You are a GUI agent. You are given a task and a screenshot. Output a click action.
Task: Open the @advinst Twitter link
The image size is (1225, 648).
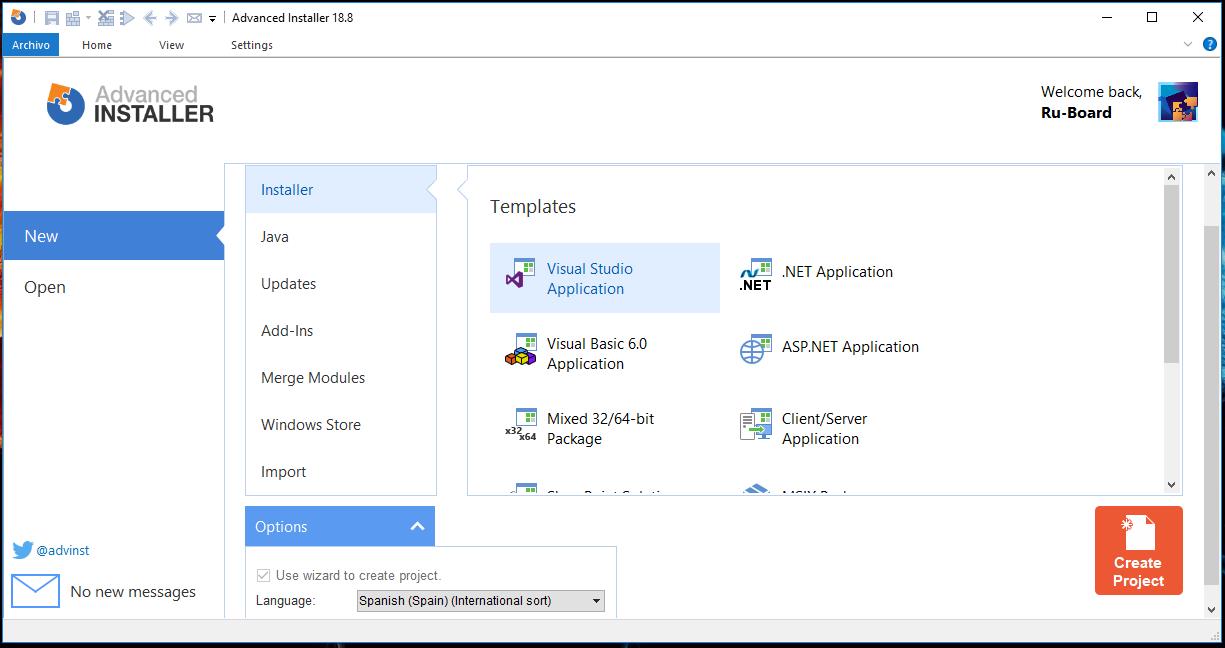pyautogui.click(x=63, y=550)
